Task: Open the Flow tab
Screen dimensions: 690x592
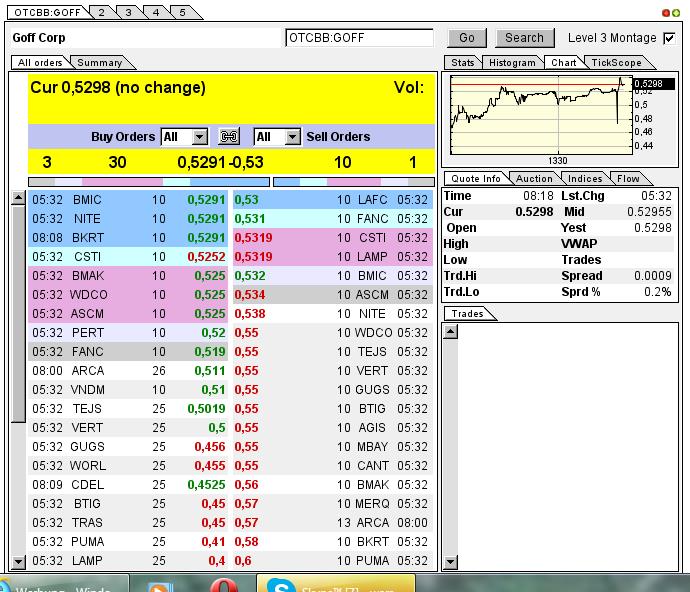Action: [x=628, y=178]
